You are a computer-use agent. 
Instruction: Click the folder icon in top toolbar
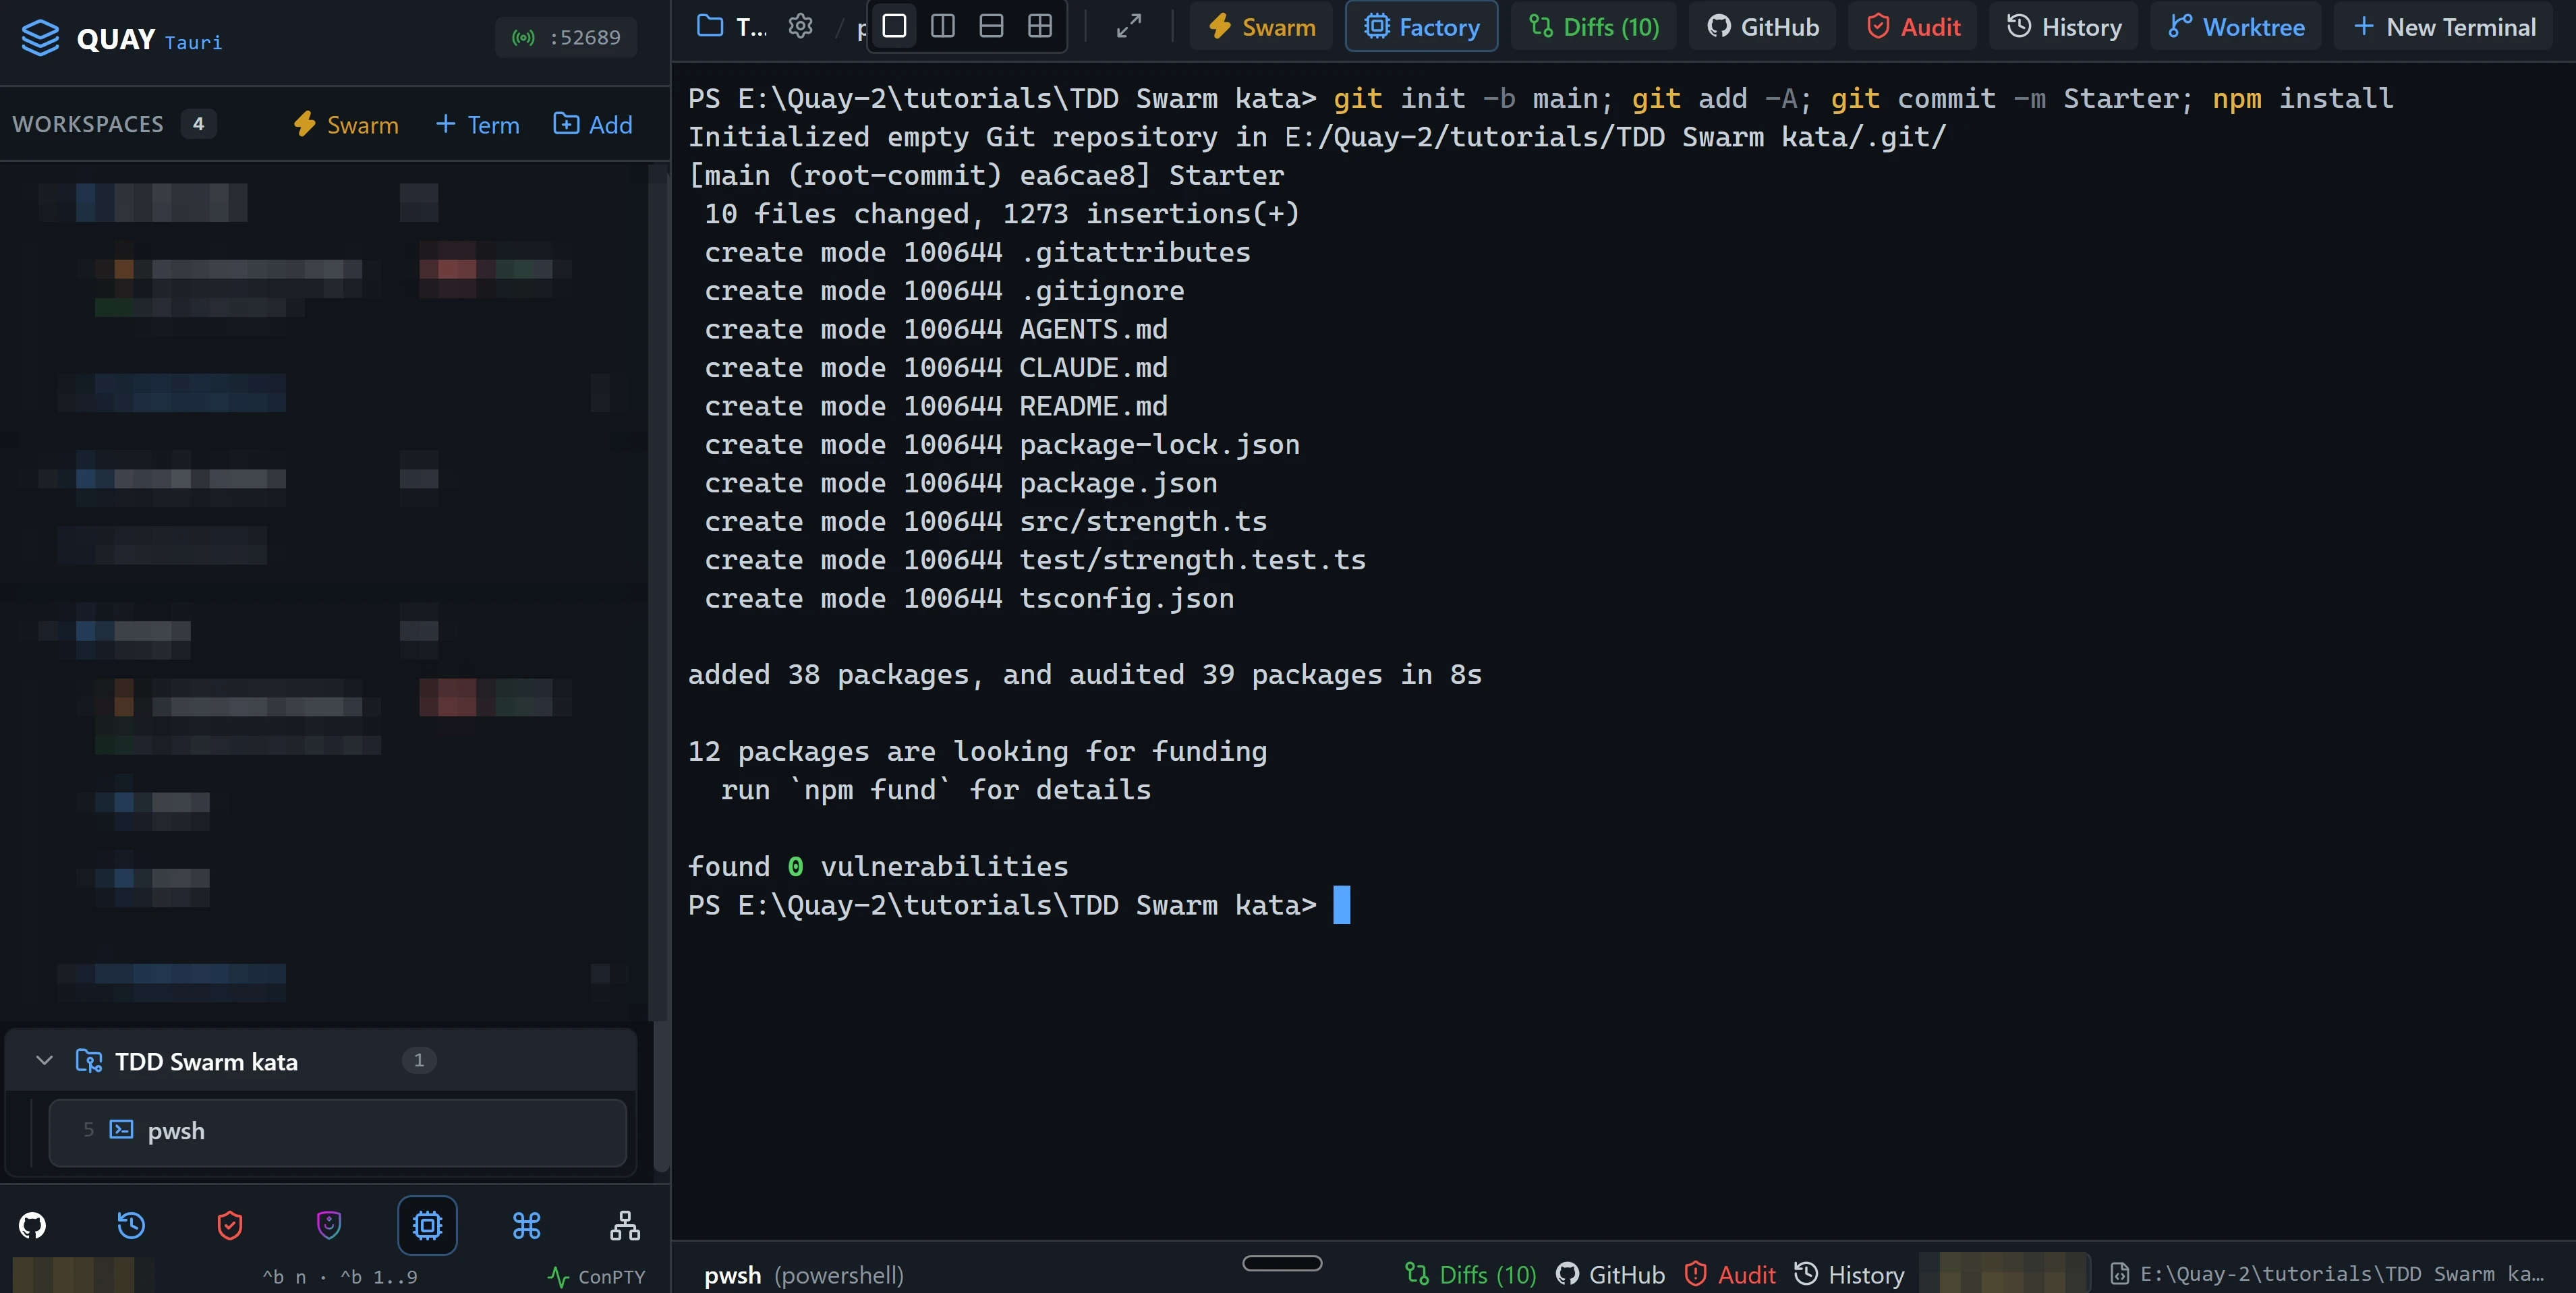tap(710, 26)
